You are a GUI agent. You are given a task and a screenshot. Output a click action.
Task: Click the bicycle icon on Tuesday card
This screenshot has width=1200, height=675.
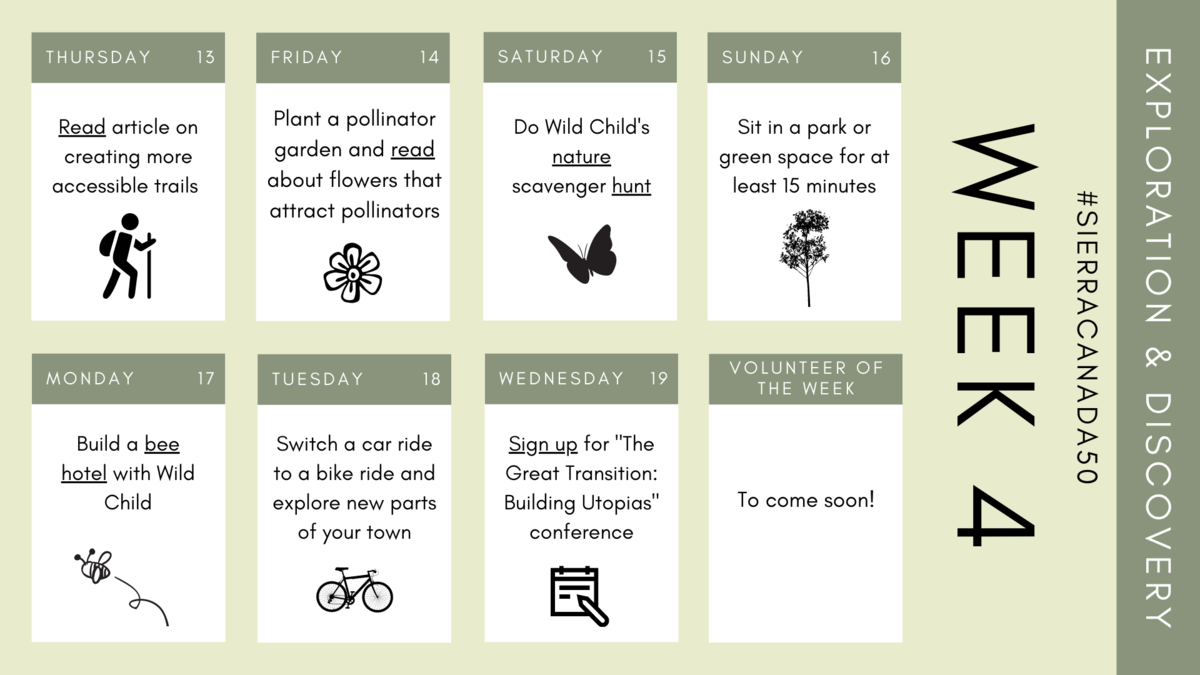(x=354, y=590)
